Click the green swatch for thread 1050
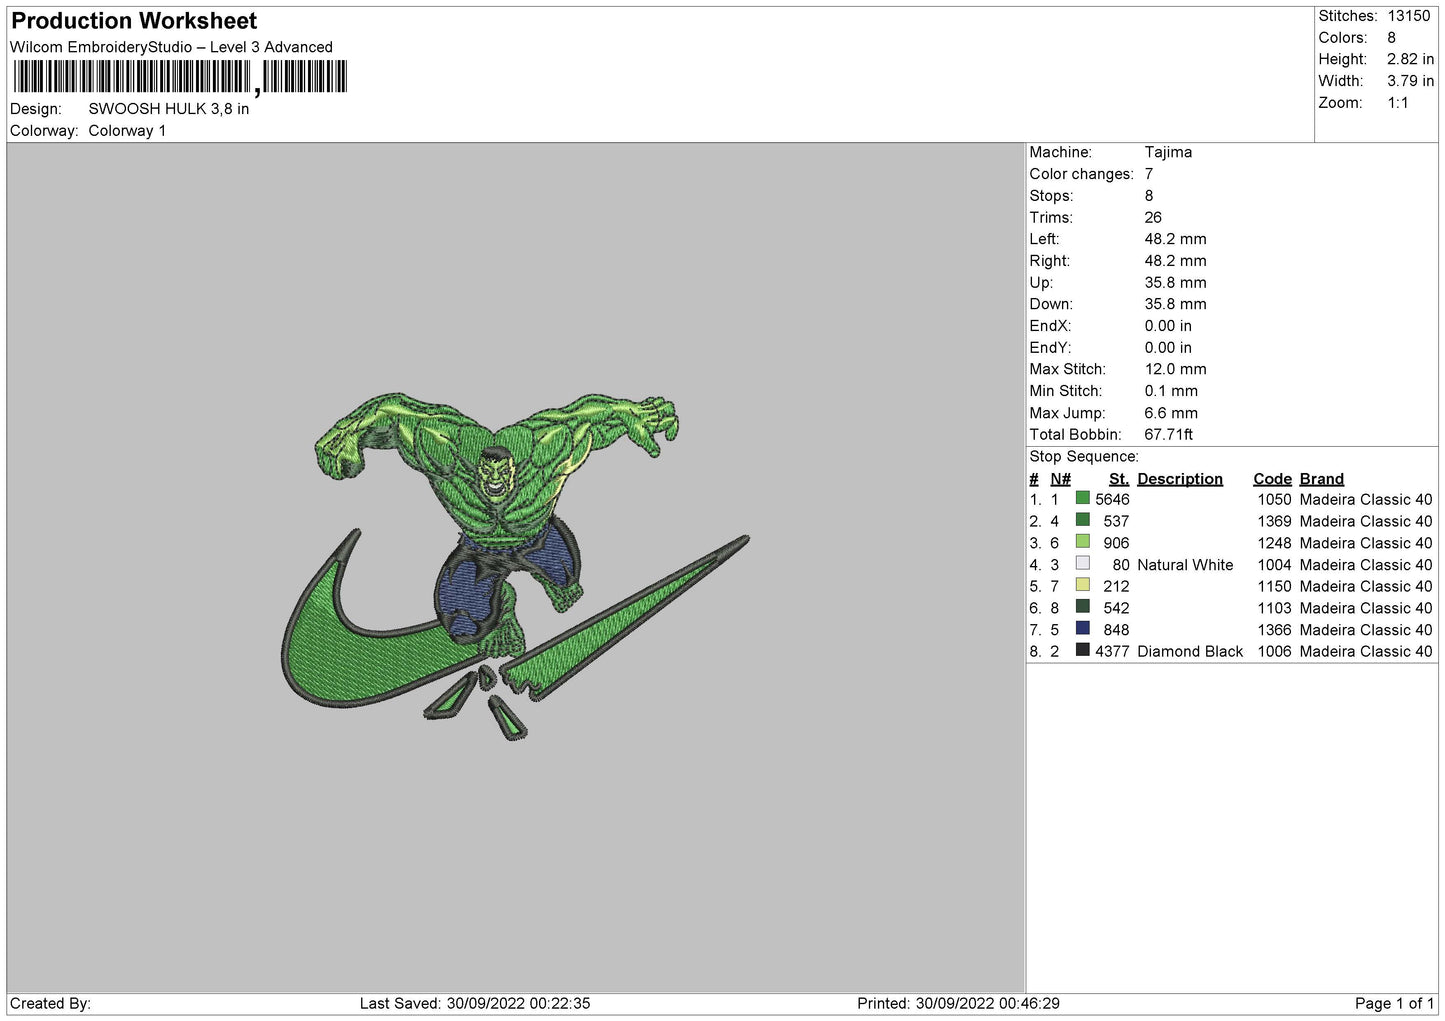This screenshot has height=1021, width=1445. coord(1082,498)
